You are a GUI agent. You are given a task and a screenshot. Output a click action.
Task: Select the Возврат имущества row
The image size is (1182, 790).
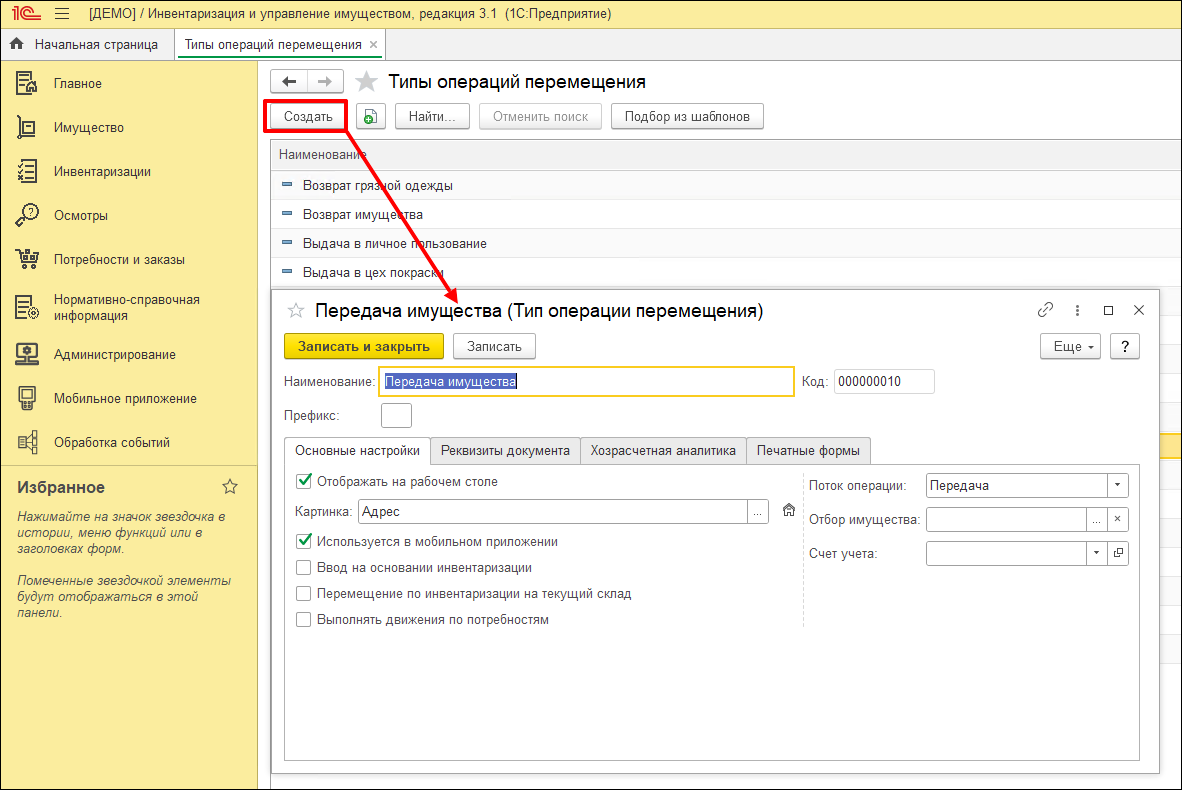726,214
